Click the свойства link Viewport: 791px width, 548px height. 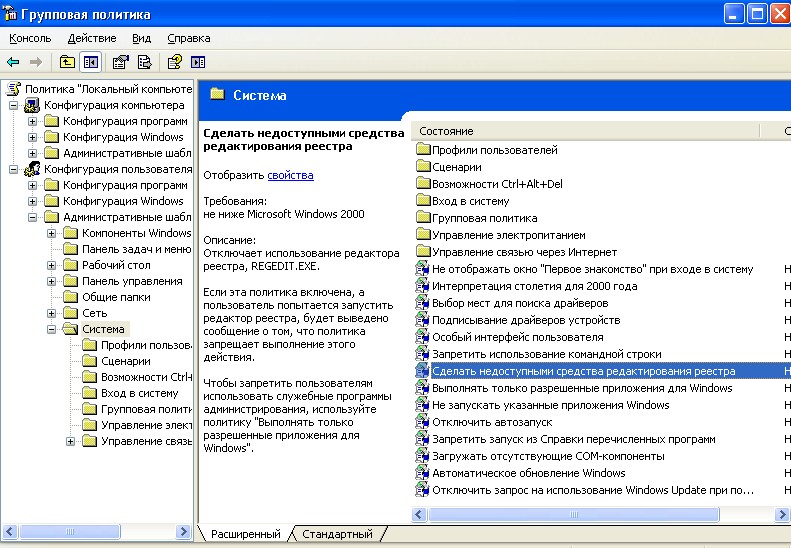[290, 175]
